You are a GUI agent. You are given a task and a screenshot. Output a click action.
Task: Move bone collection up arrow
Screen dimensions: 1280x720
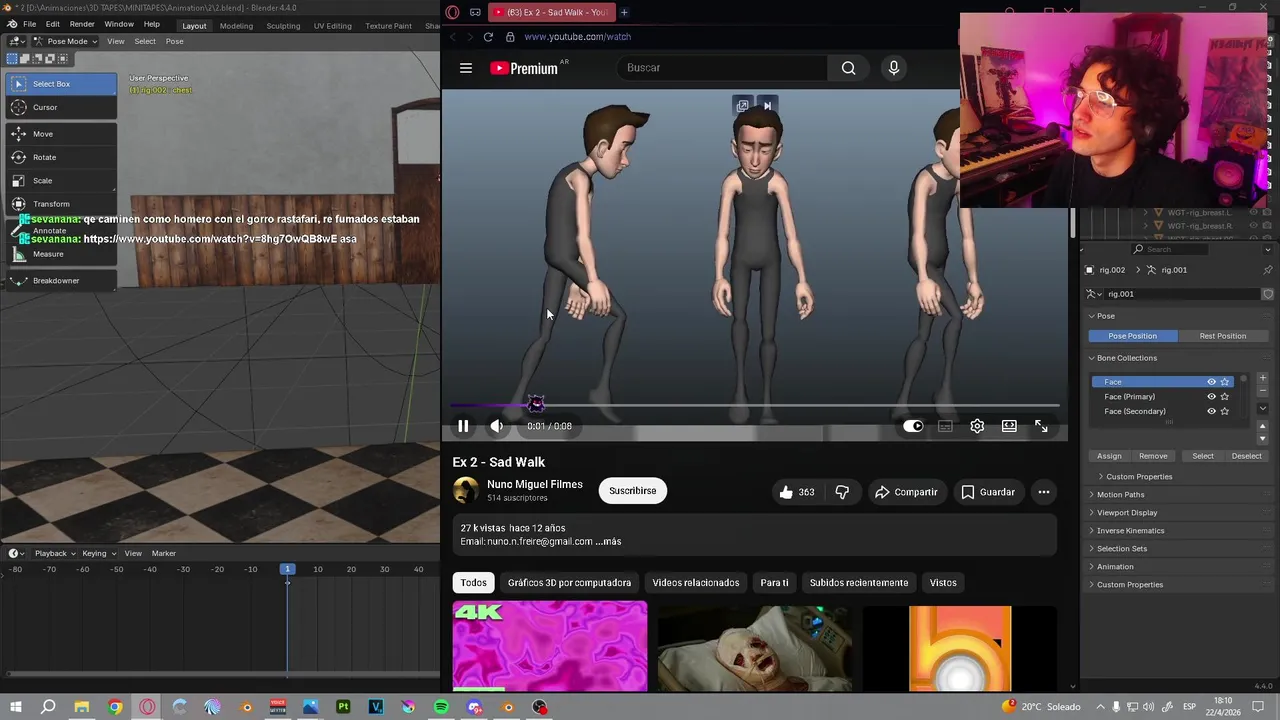1262,427
